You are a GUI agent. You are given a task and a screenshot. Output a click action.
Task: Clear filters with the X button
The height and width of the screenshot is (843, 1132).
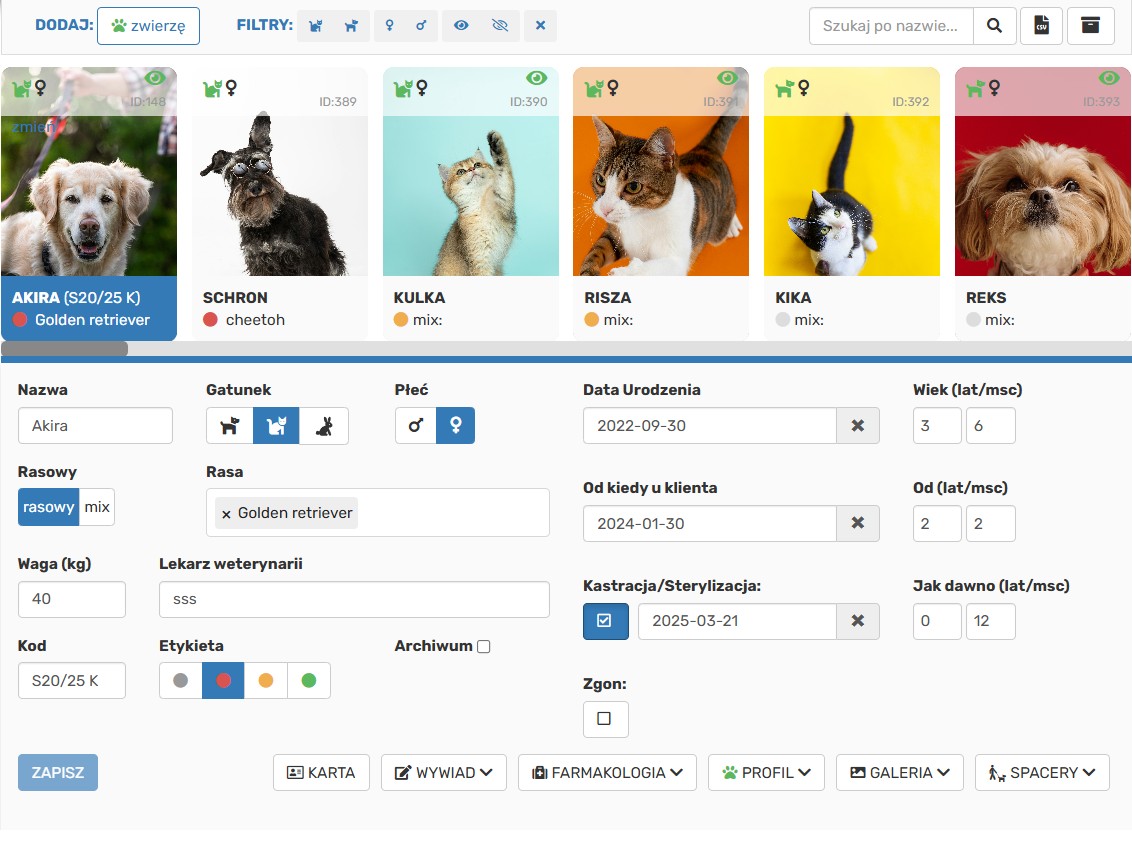pos(540,26)
